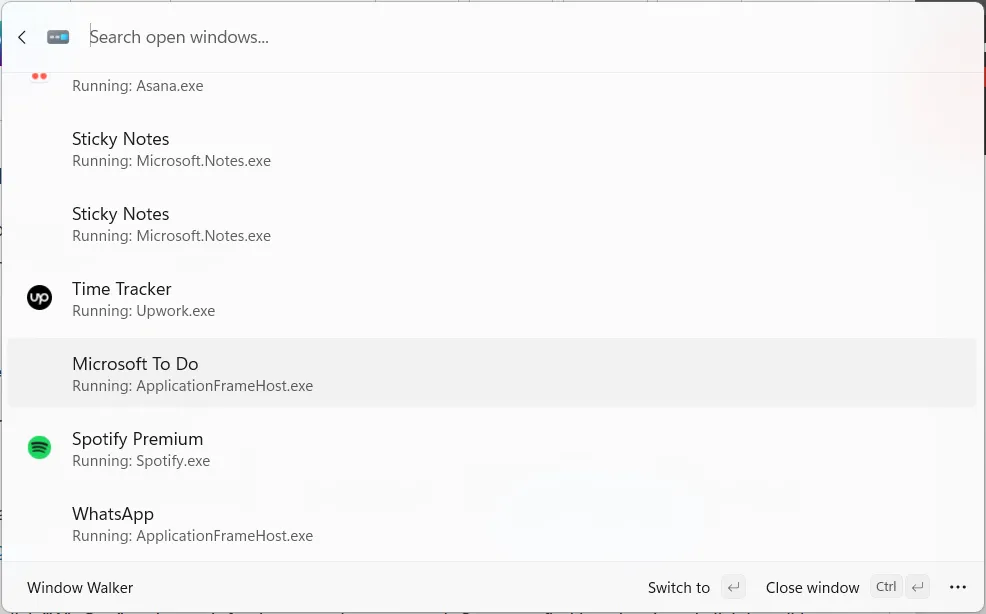Activate the Close window action
The height and width of the screenshot is (614, 986).
click(812, 587)
